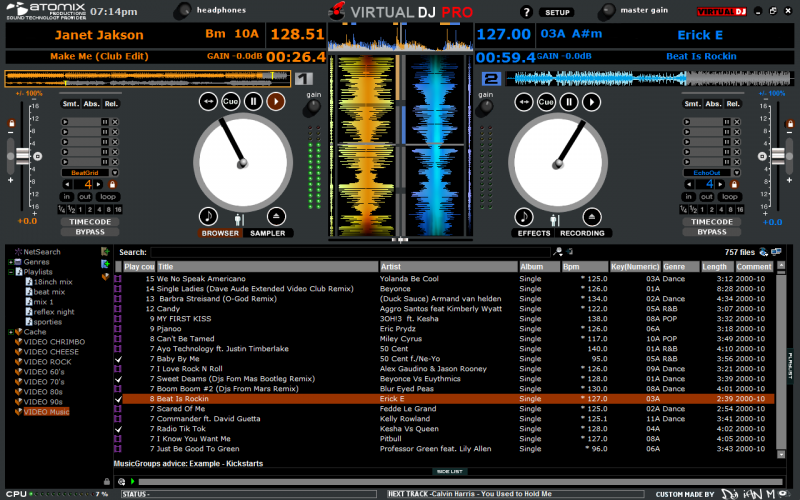
Task: Enable TIMECODE on deck 2
Action: [x=712, y=222]
